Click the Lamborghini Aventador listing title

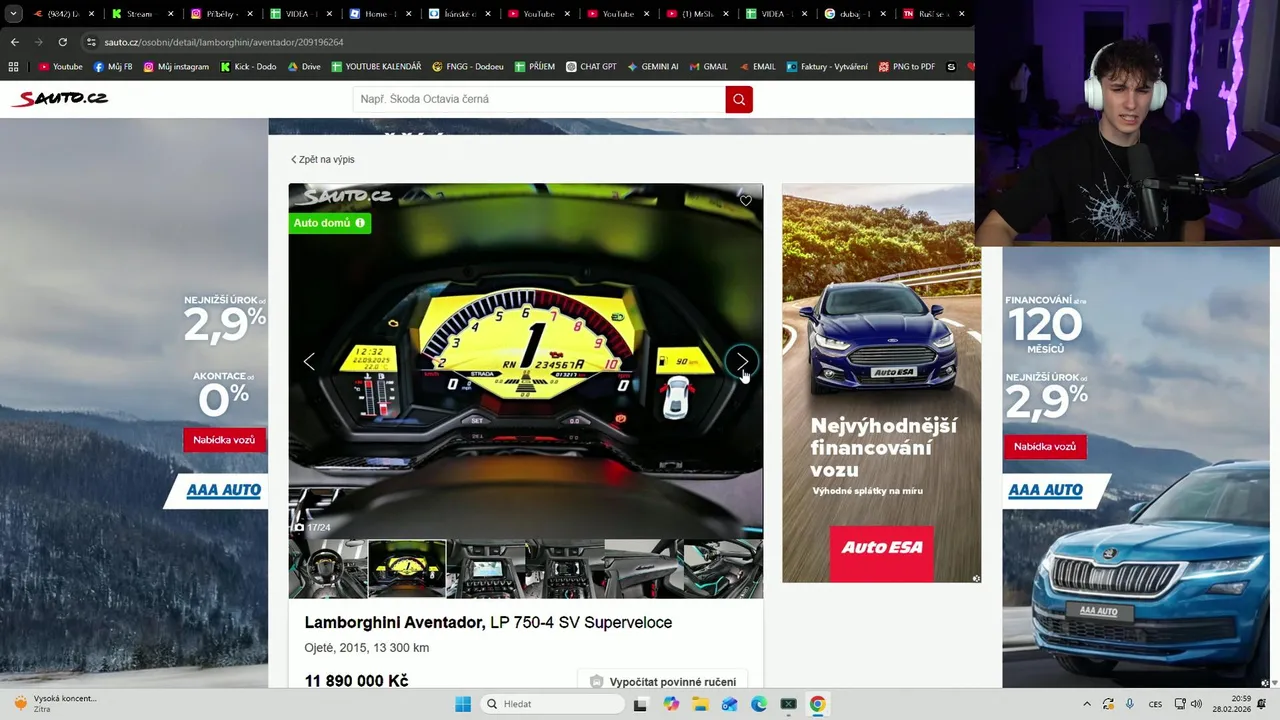488,622
